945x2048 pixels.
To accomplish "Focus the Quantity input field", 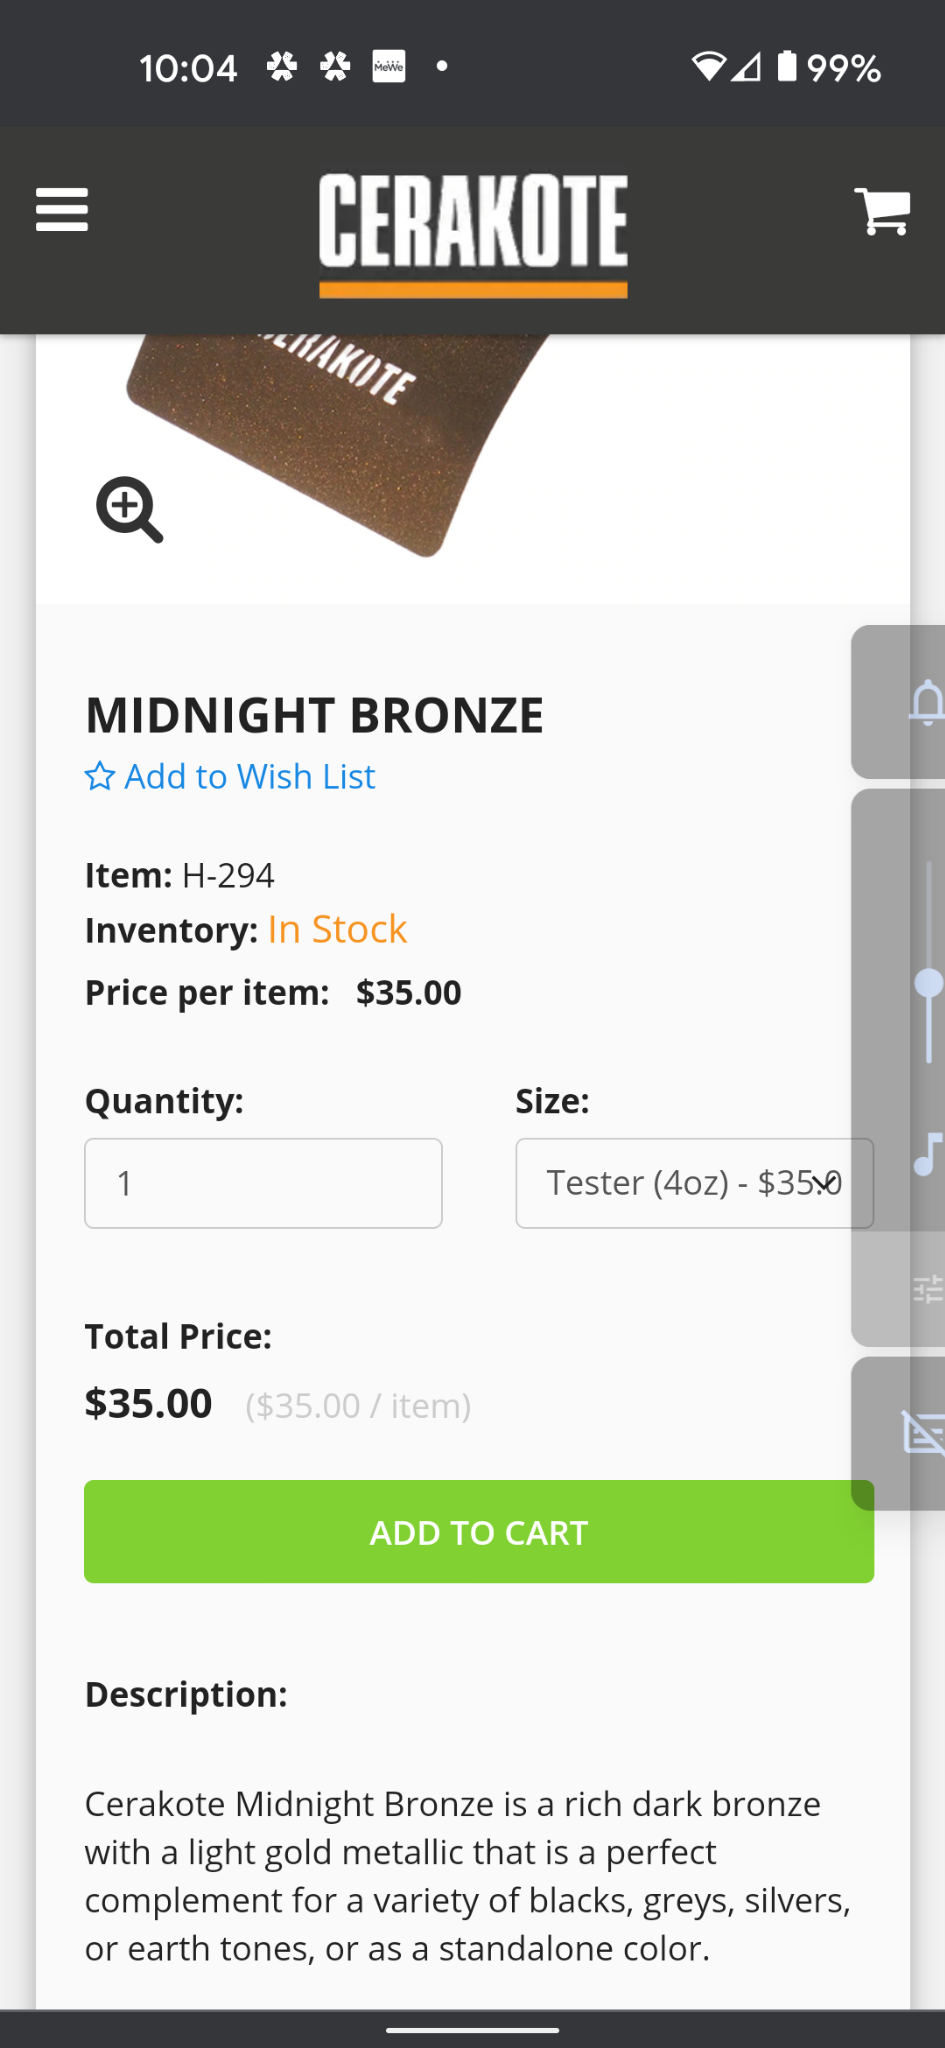I will (x=263, y=1183).
